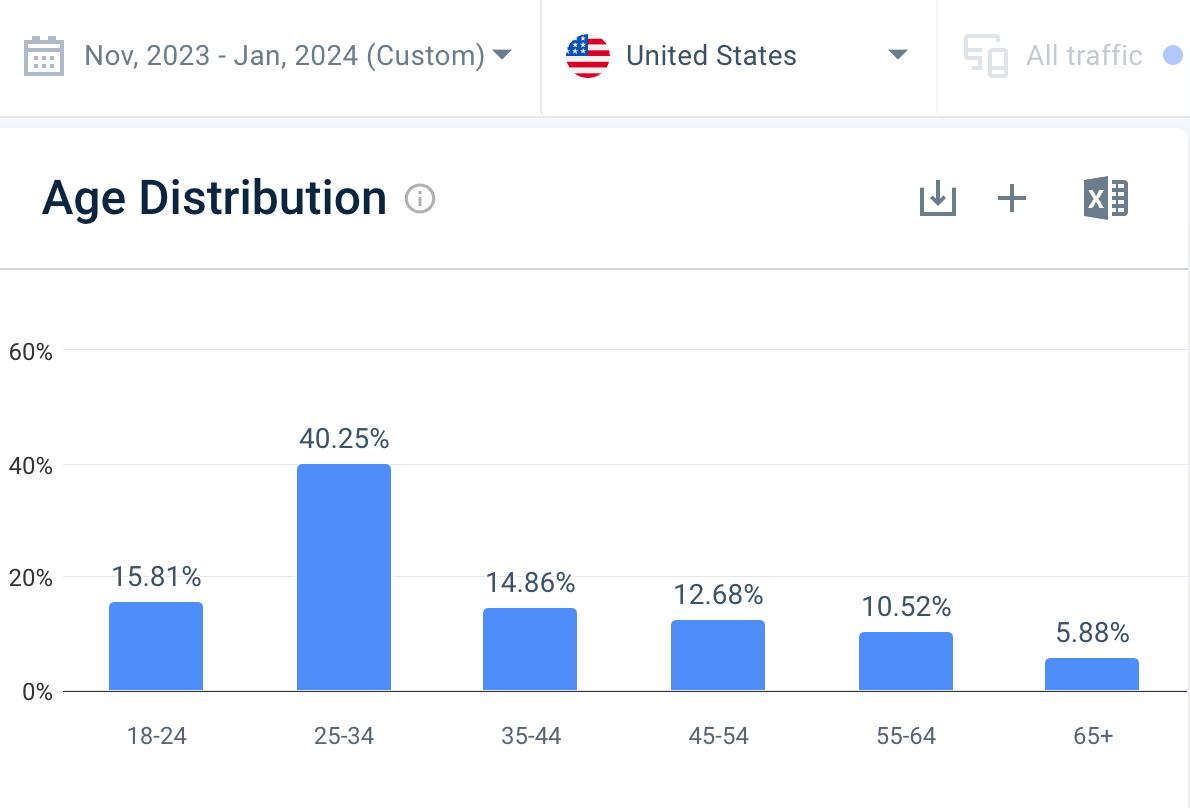Select the United States flag icon
The width and height of the screenshot is (1190, 808).
pos(588,56)
